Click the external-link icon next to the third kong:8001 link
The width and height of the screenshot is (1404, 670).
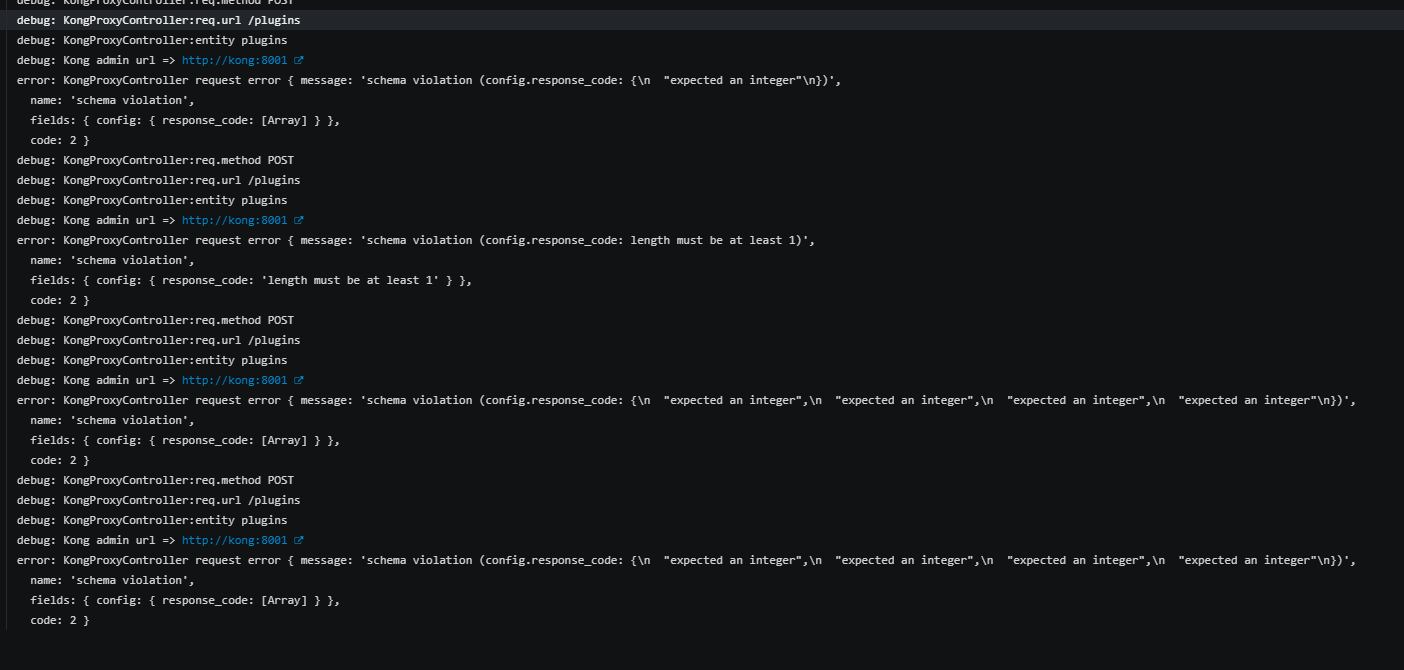299,380
